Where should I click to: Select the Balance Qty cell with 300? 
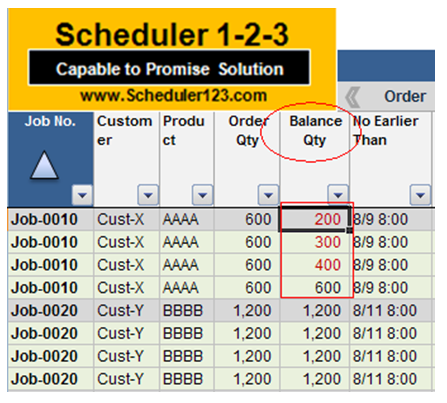315,242
